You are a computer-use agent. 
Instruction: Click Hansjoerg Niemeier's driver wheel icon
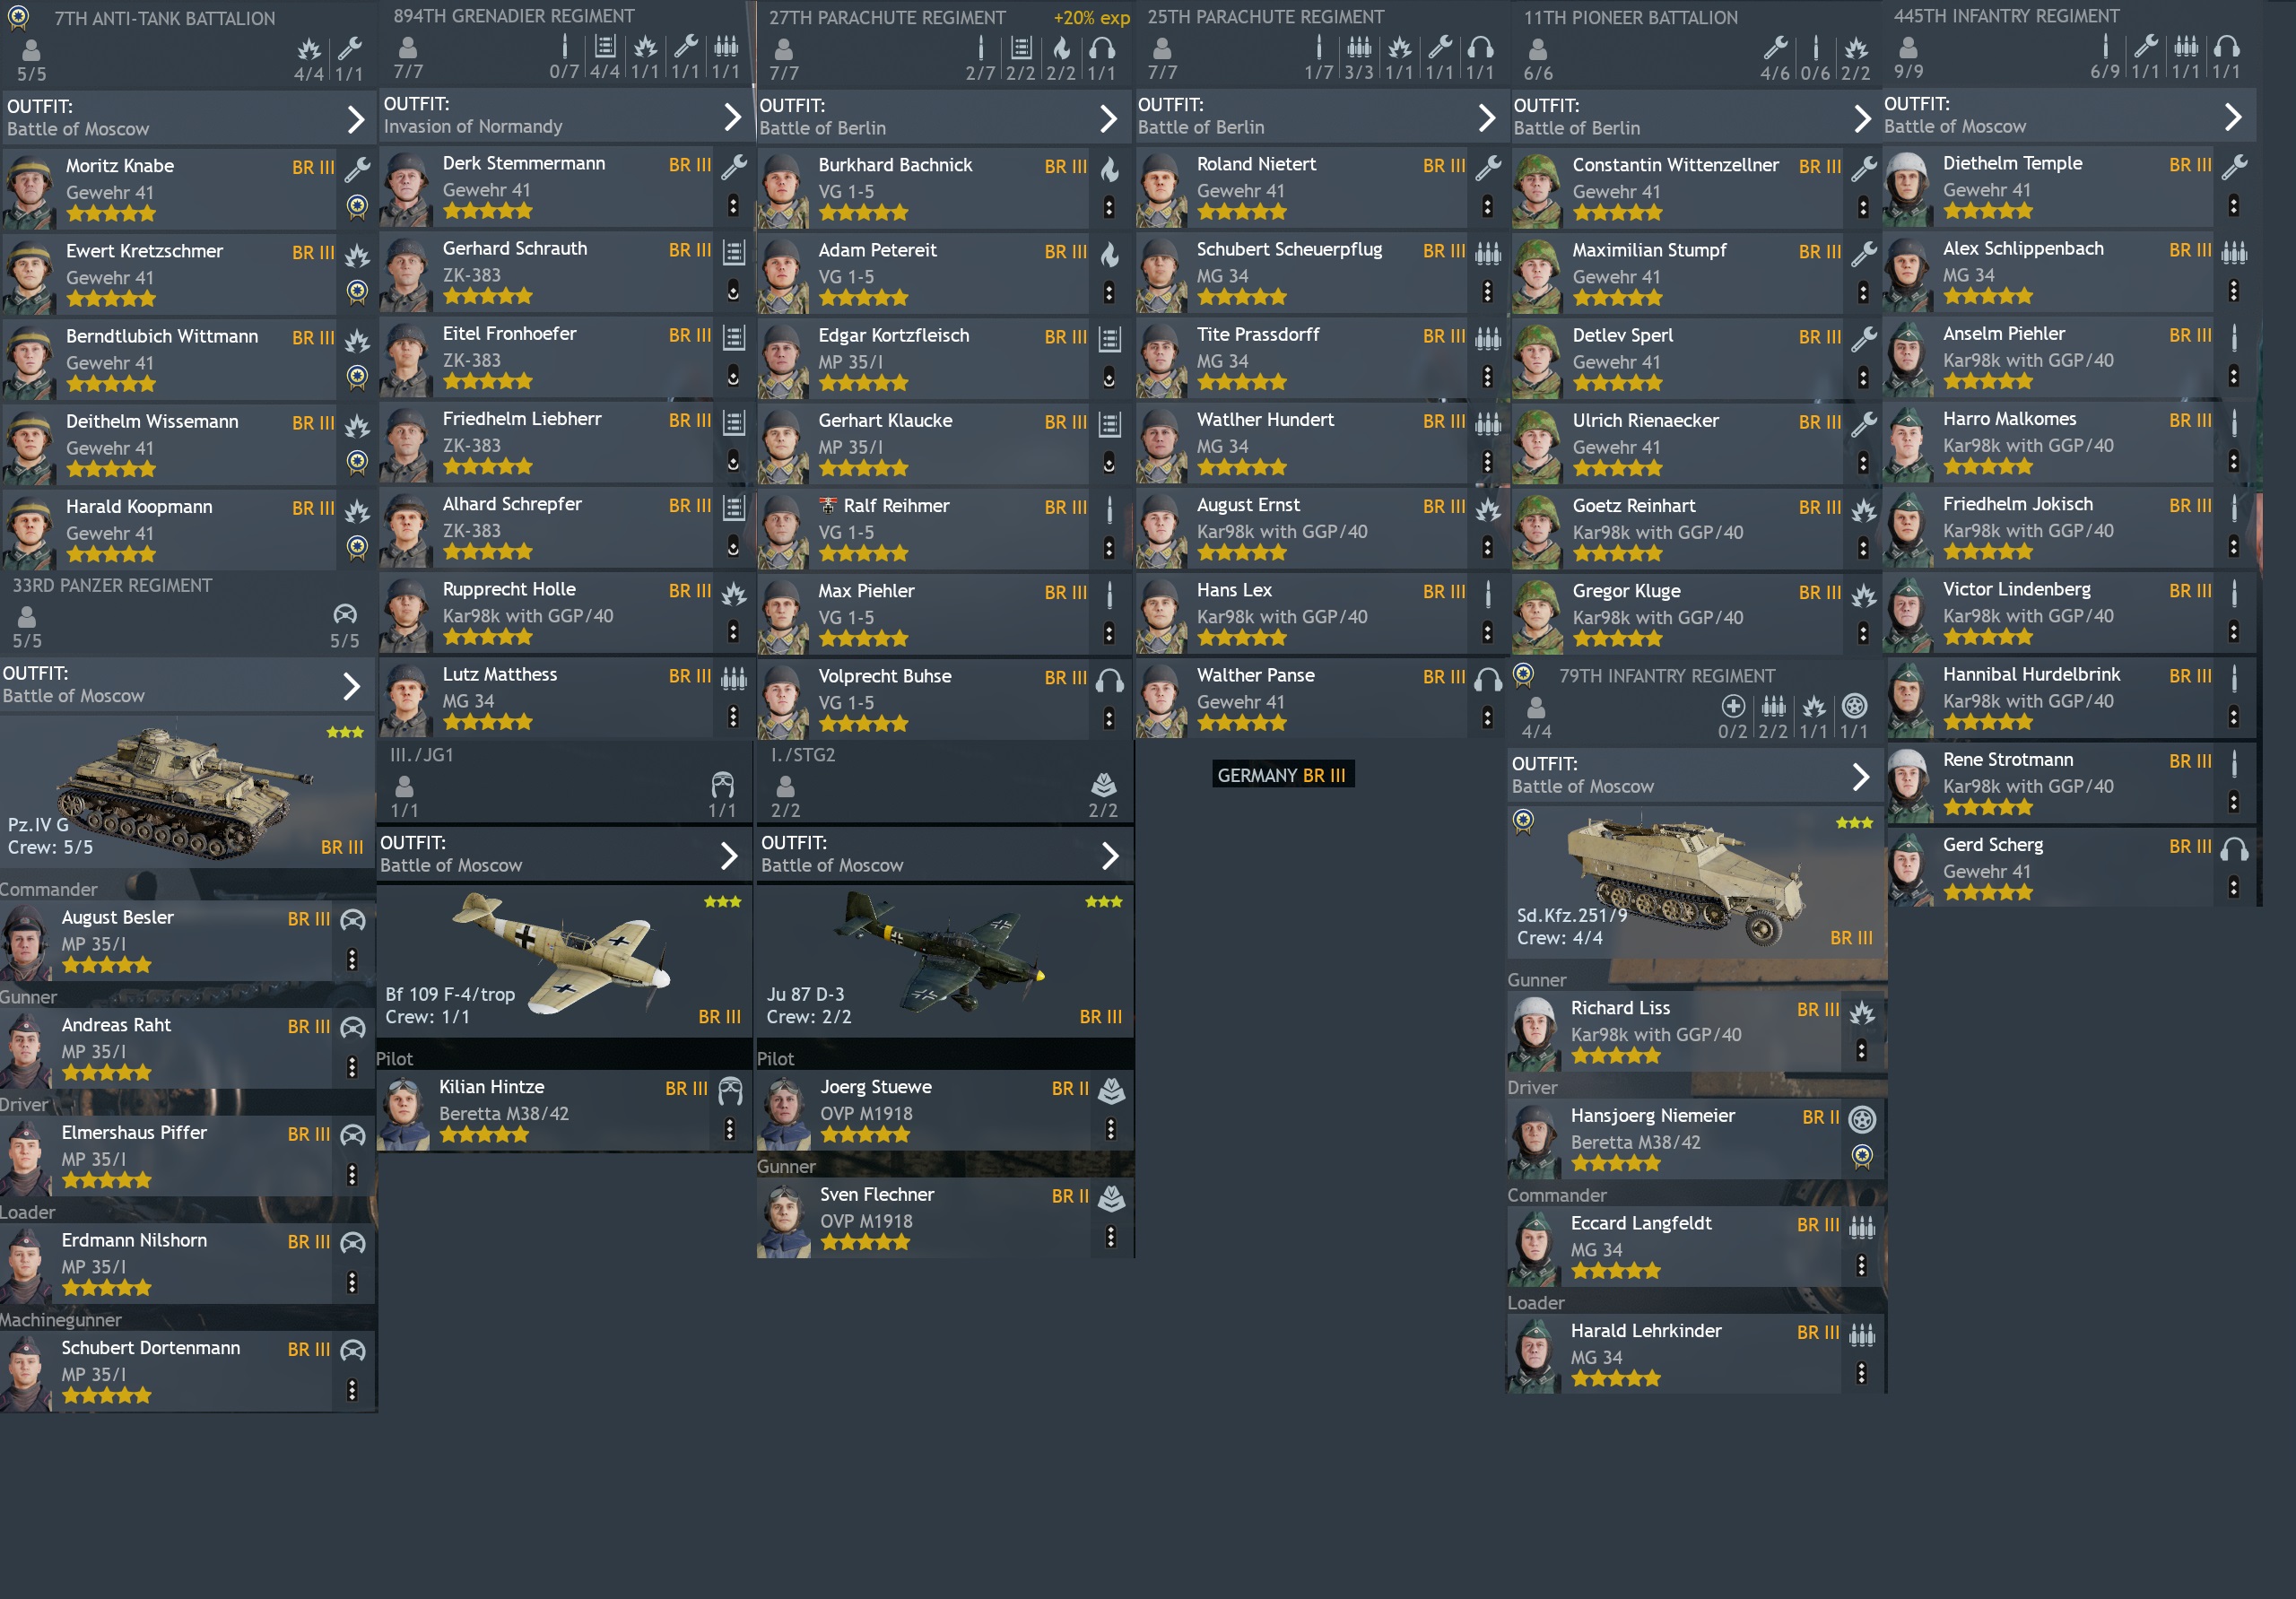click(1862, 1119)
